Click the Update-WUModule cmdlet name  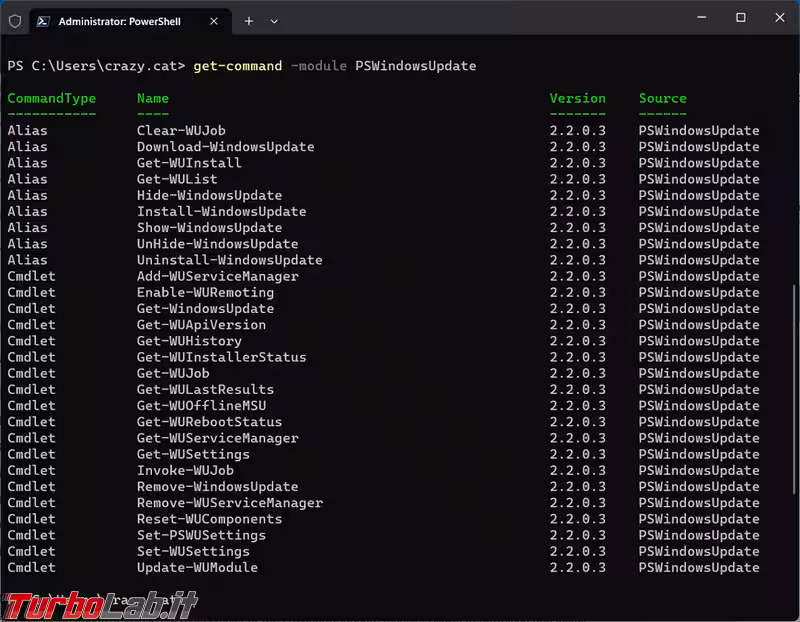pyautogui.click(x=197, y=567)
